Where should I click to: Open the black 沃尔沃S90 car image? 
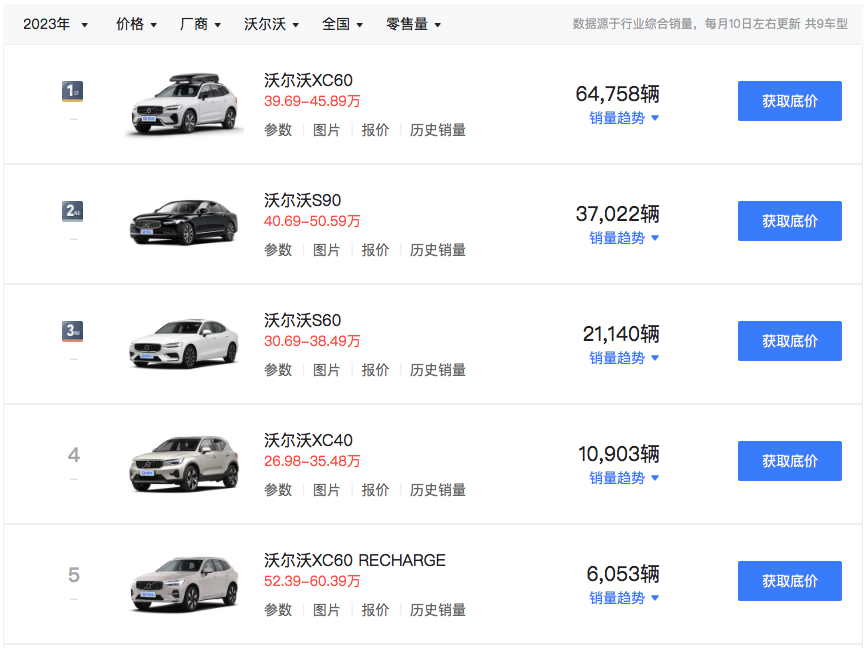[184, 222]
